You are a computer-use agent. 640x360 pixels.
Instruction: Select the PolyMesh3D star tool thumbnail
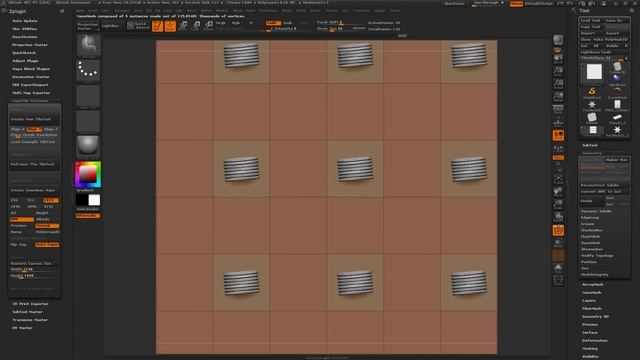(592, 106)
